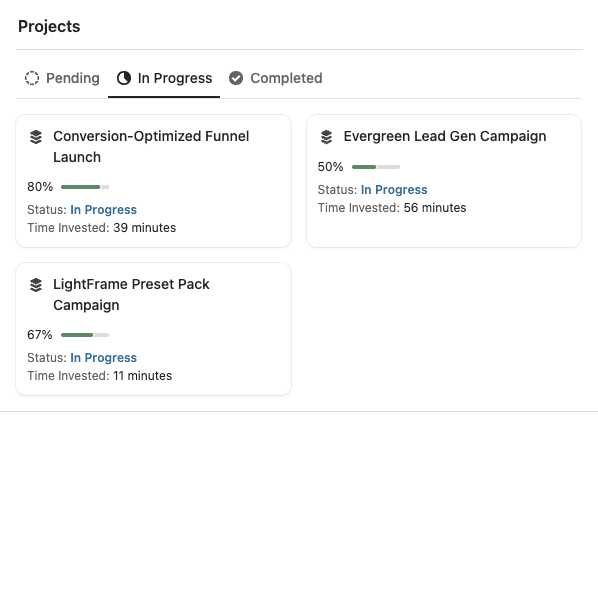Viewport: 598px width, 596px height.
Task: Click the Completed checkmark icon
Action: click(x=236, y=78)
